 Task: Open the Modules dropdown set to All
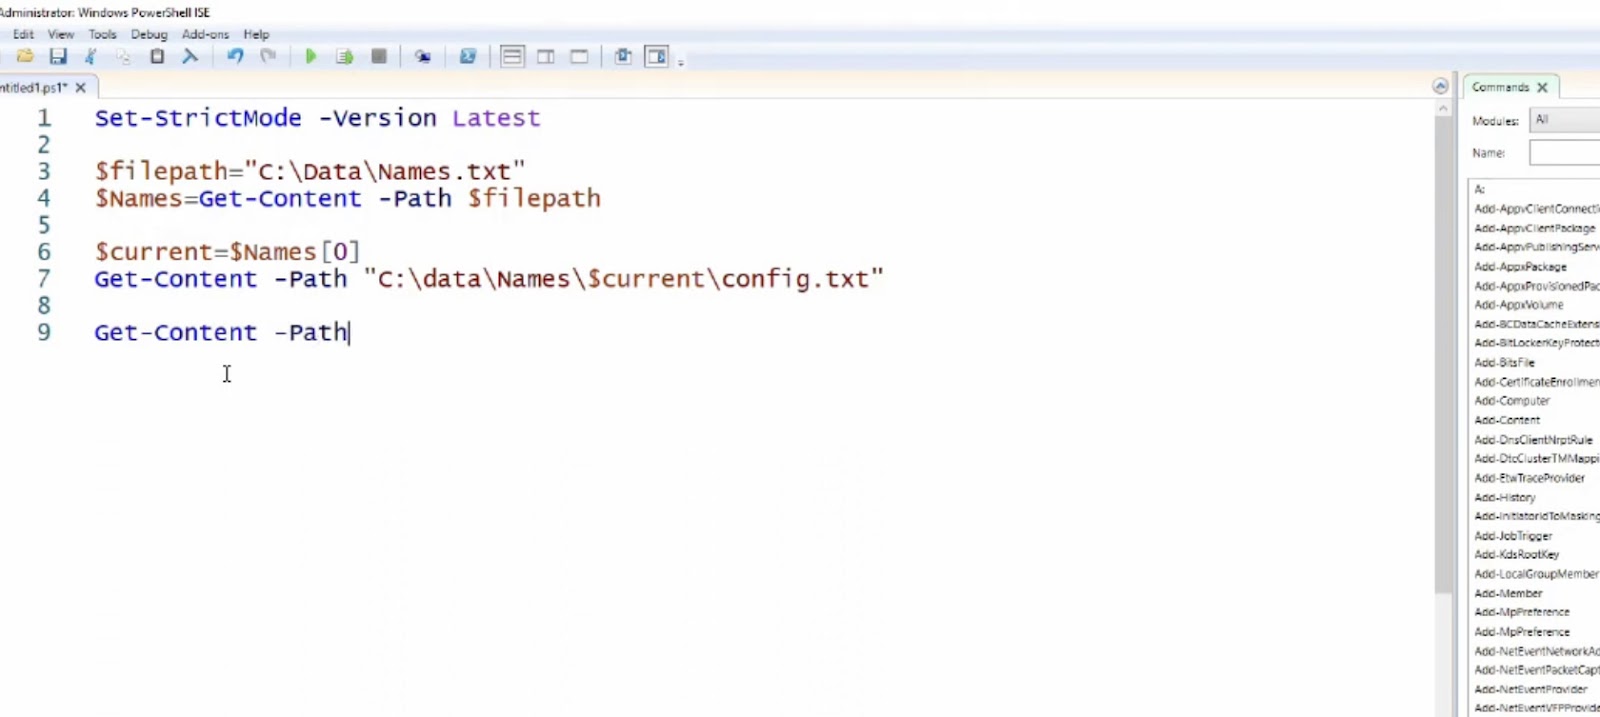[1565, 120]
